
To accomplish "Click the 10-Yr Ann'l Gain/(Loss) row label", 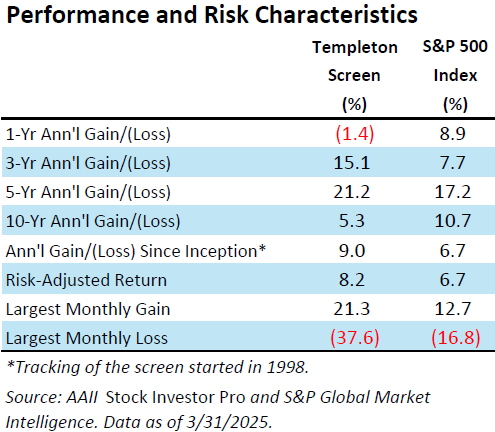I will tap(93, 221).
